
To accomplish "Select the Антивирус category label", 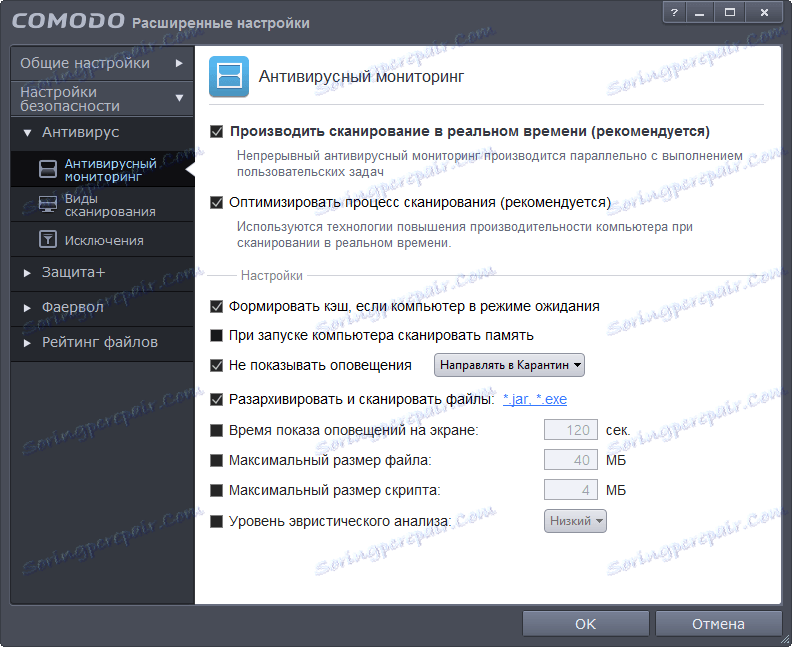I will coord(80,132).
